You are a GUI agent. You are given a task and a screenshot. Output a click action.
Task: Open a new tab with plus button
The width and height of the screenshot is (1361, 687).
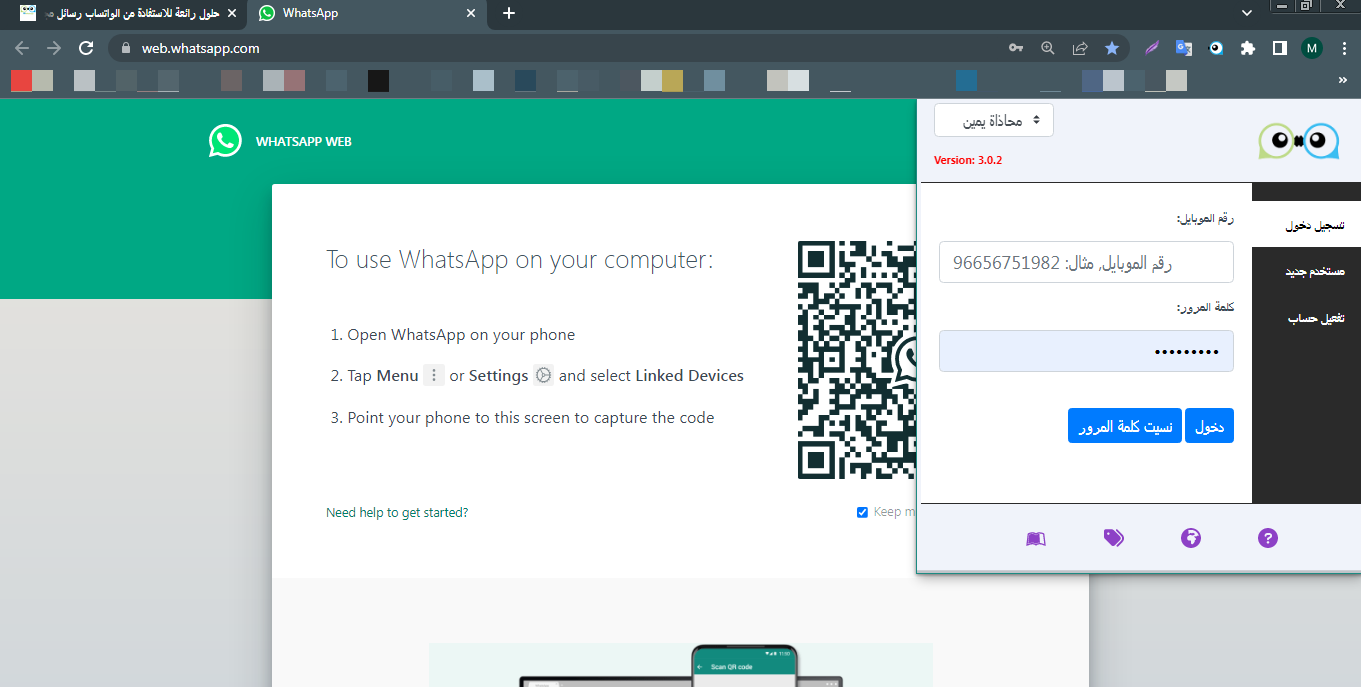point(509,13)
